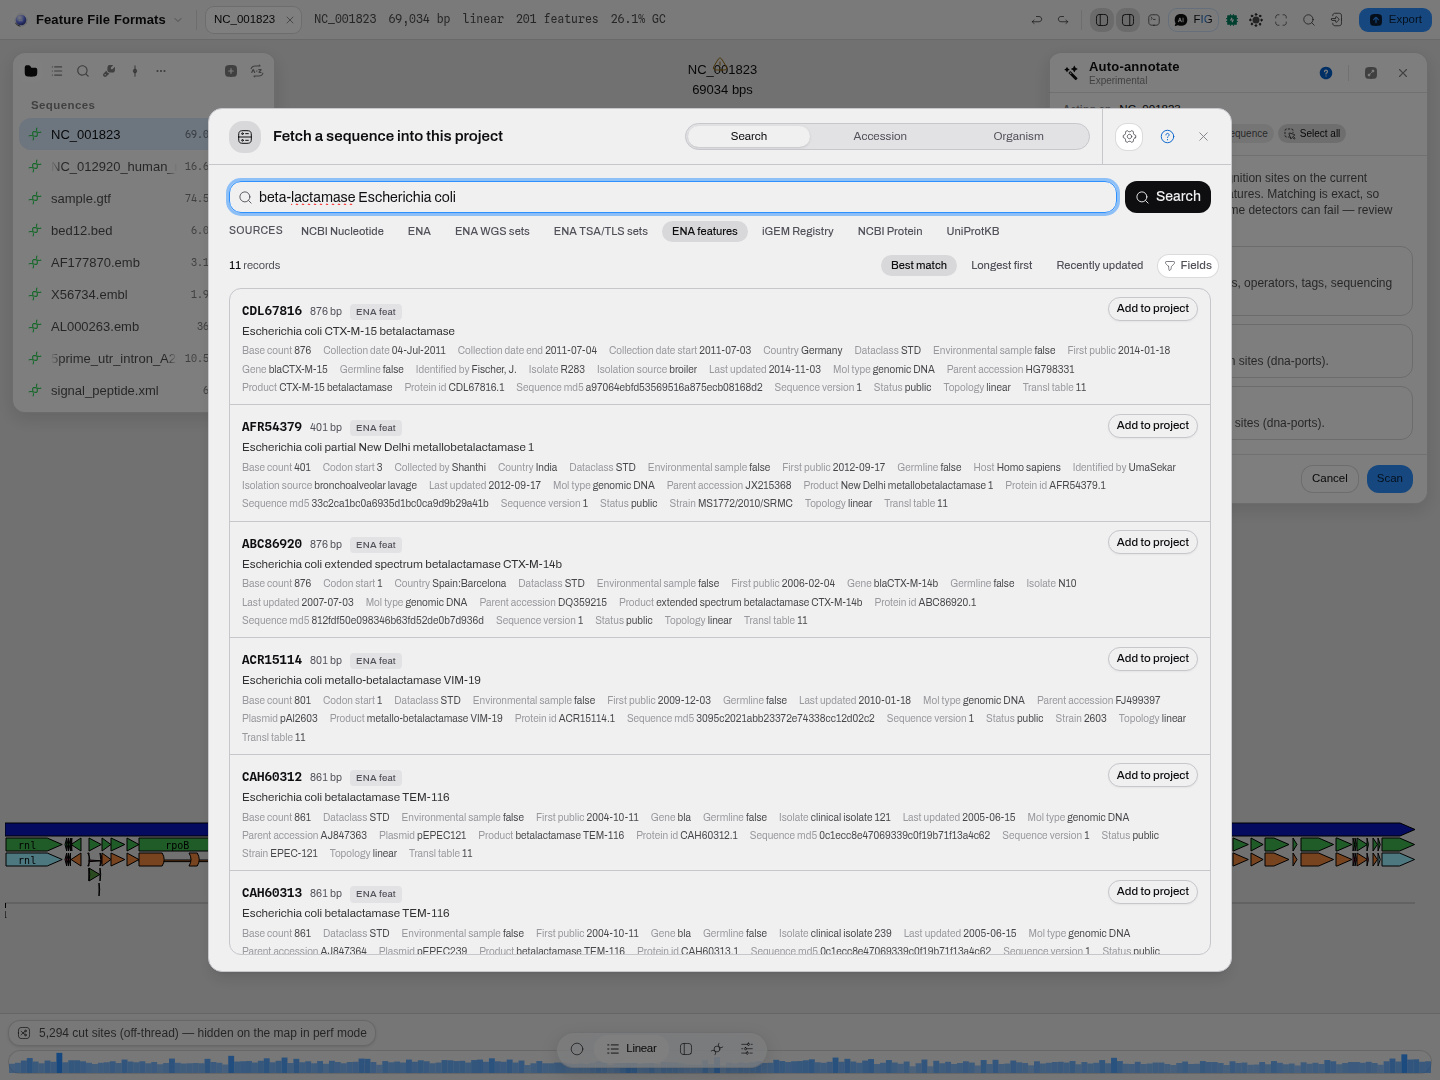Add CDL67816 to project
Screen dimensions: 1440x1080
(x=1153, y=309)
